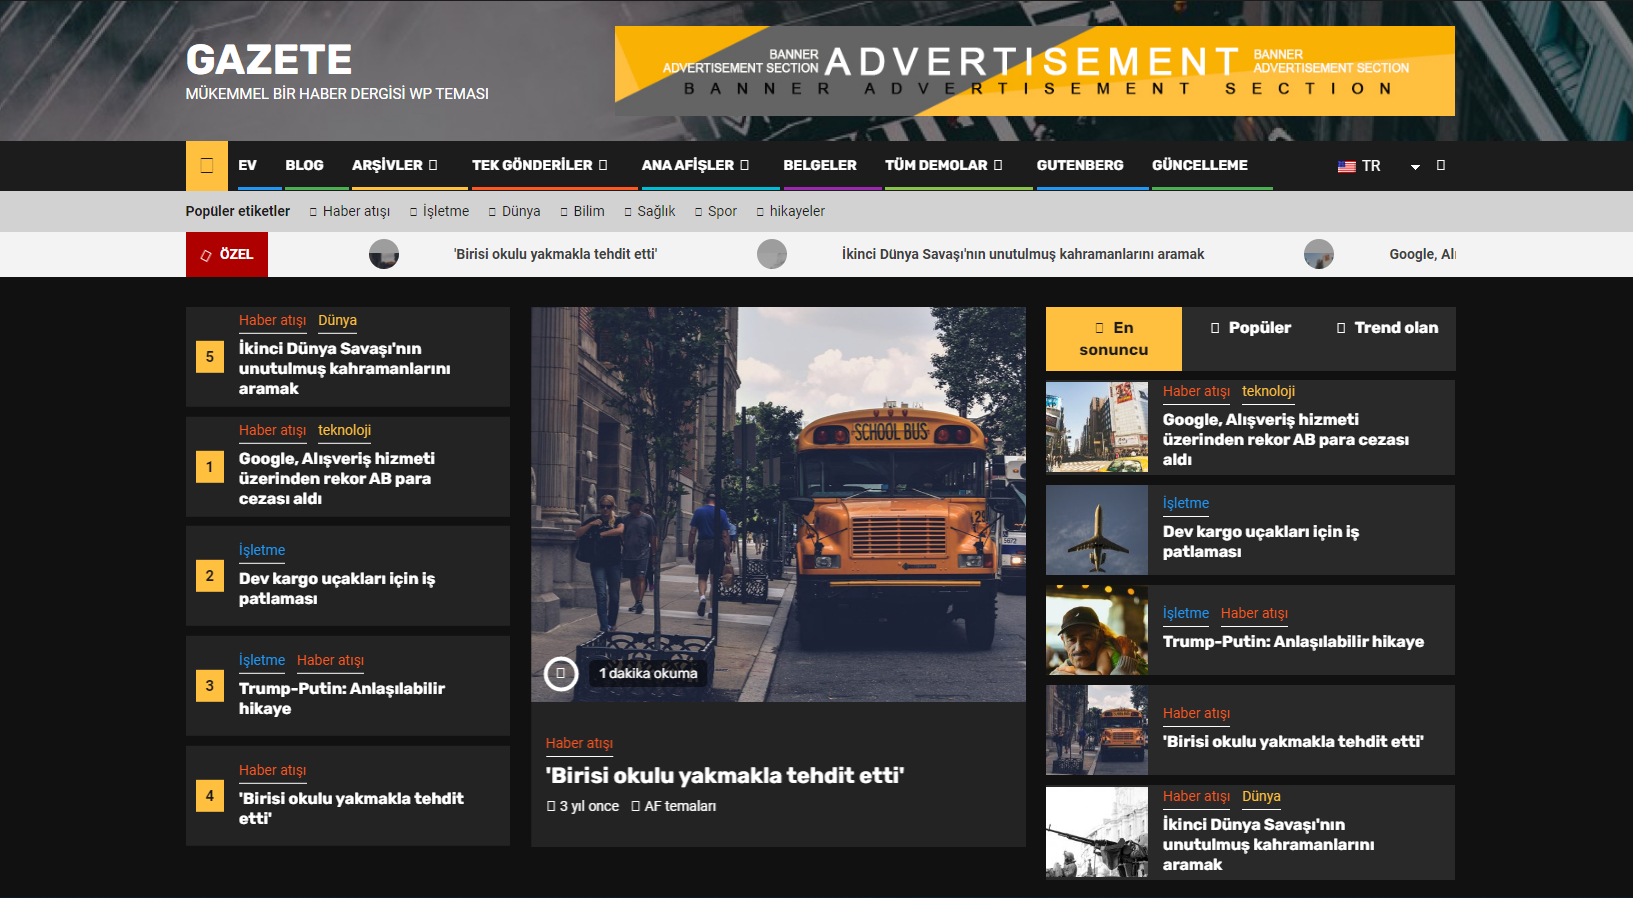The height and width of the screenshot is (898, 1633).
Task: Open the search icon in navigation bar
Action: pyautogui.click(x=1440, y=165)
